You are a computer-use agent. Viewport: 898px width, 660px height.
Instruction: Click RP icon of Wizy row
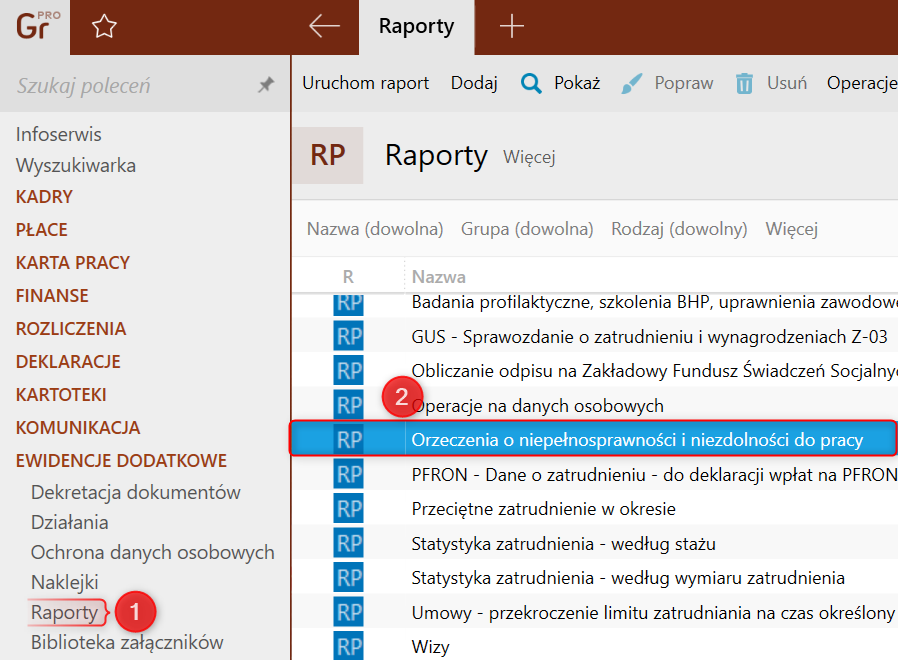348,646
